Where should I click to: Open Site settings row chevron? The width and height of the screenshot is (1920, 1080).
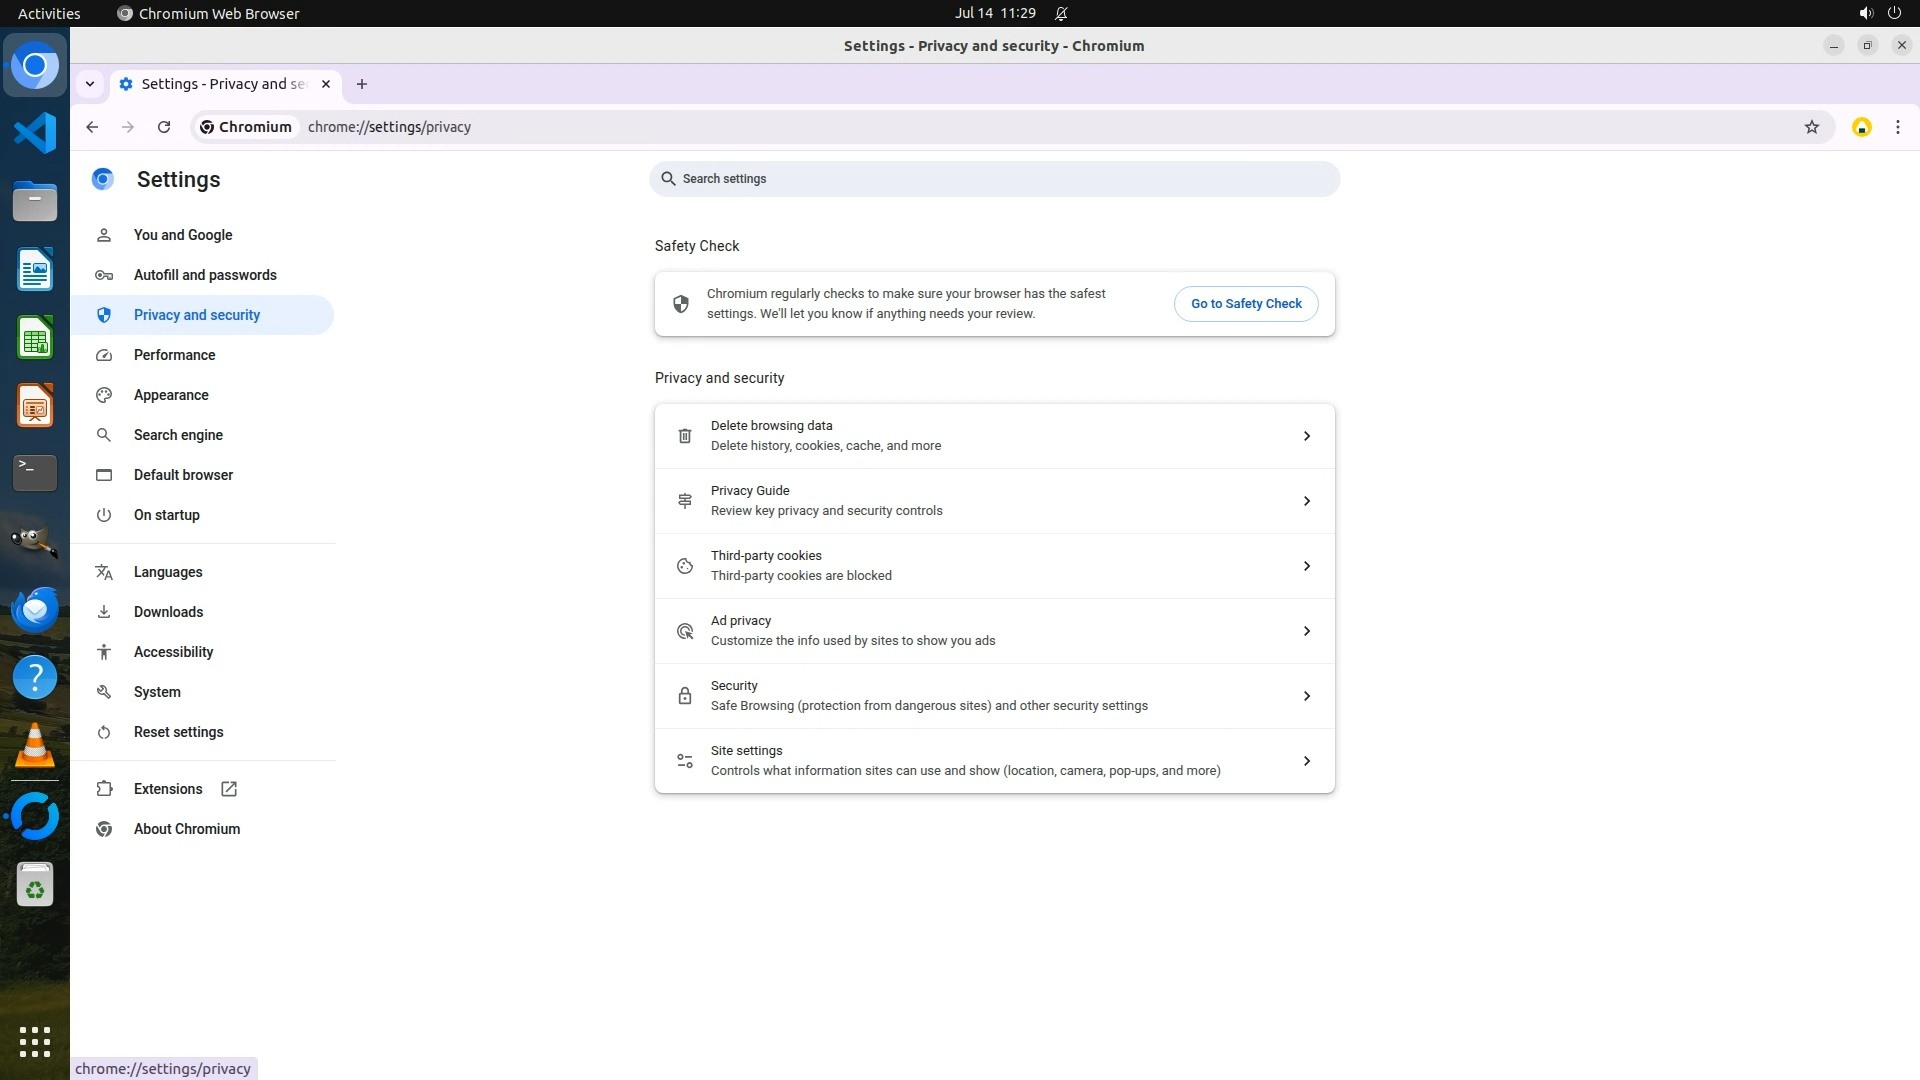pos(1306,761)
